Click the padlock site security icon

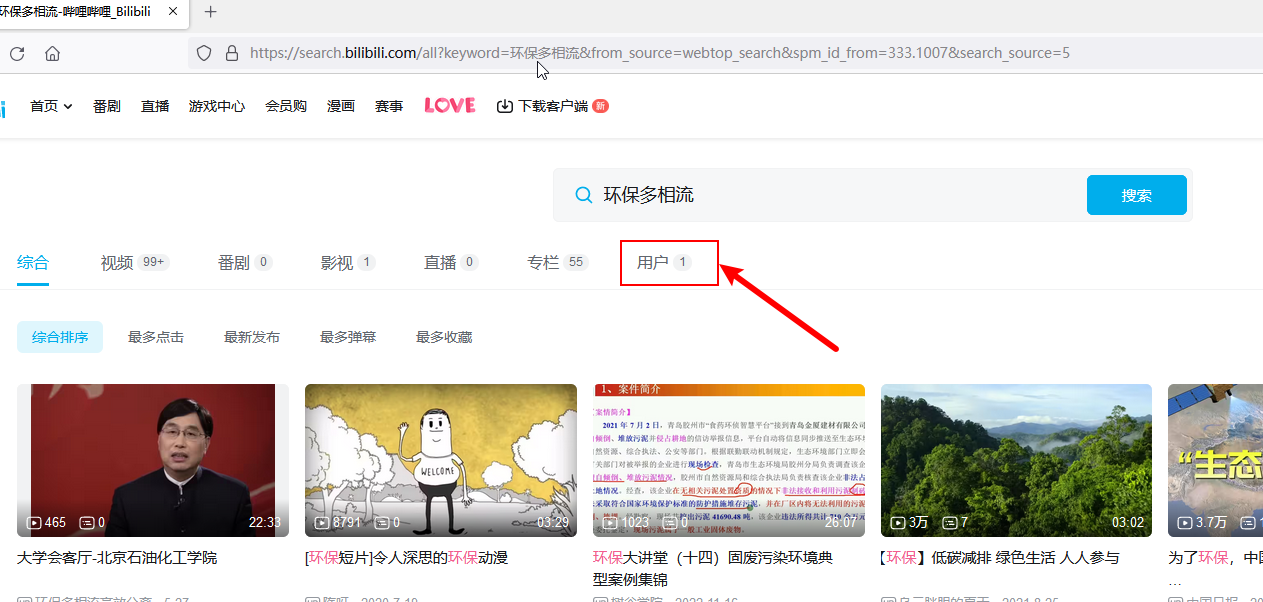click(232, 53)
